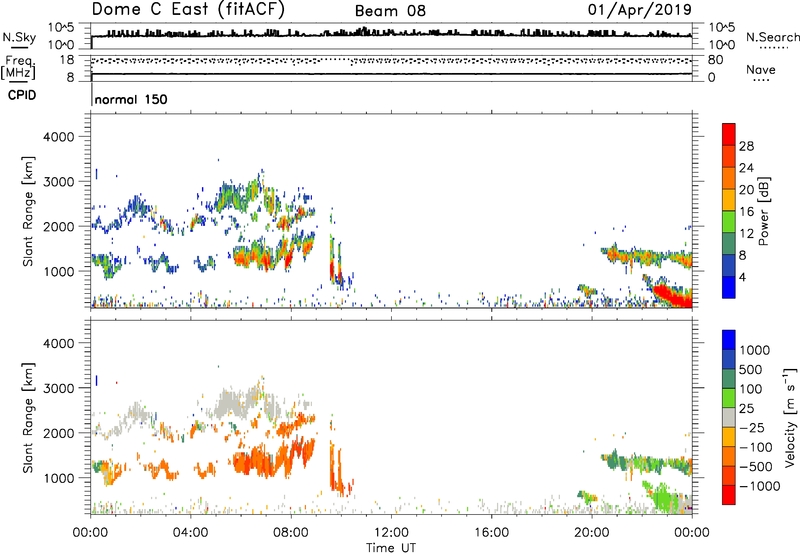Click the 'CPID' label
Screen dimensions: 800x554
click(x=22, y=95)
